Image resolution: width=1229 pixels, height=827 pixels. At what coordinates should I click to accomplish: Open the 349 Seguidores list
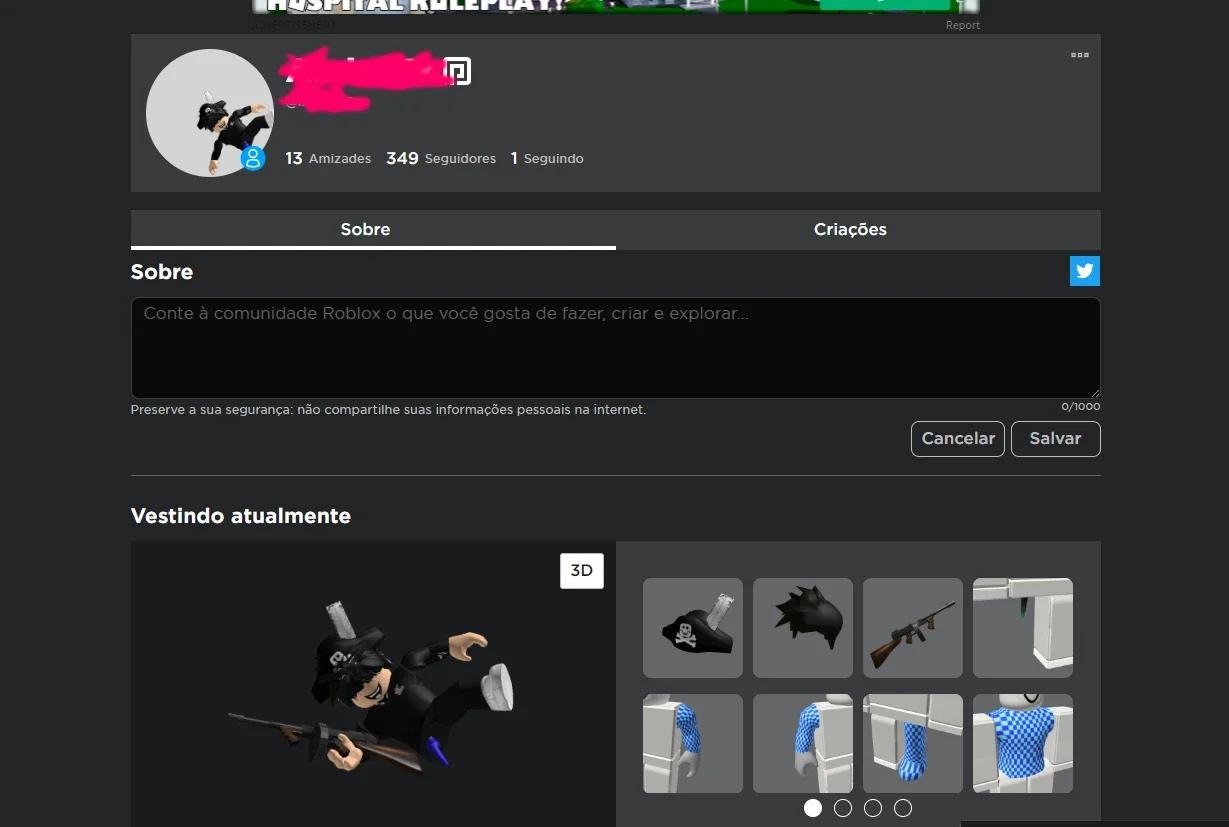pos(441,158)
